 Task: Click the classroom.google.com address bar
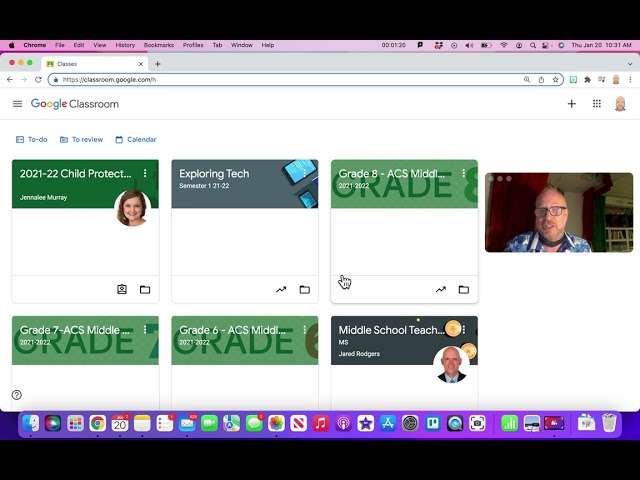(x=286, y=80)
